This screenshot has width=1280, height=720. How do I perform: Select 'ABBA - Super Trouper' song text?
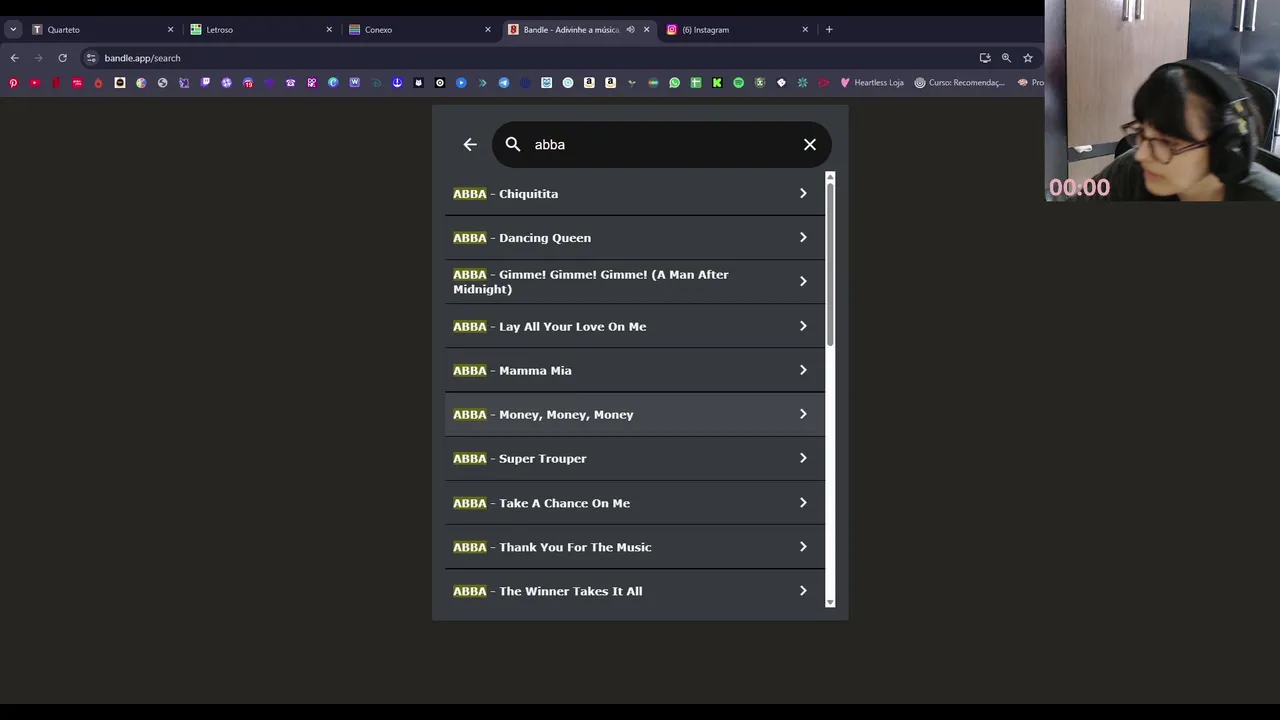coord(520,459)
